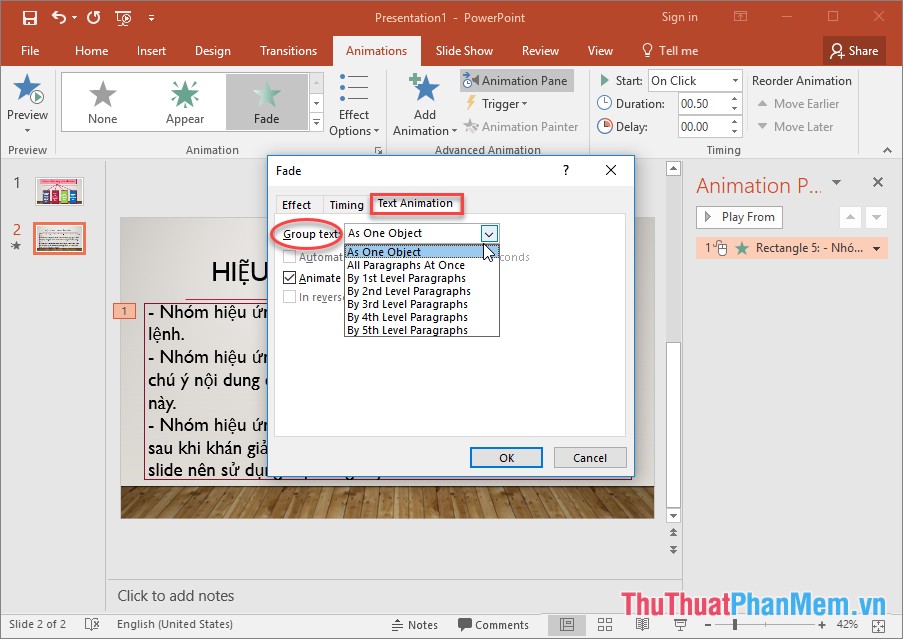
Task: Switch to the Timing tab
Action: tap(346, 204)
